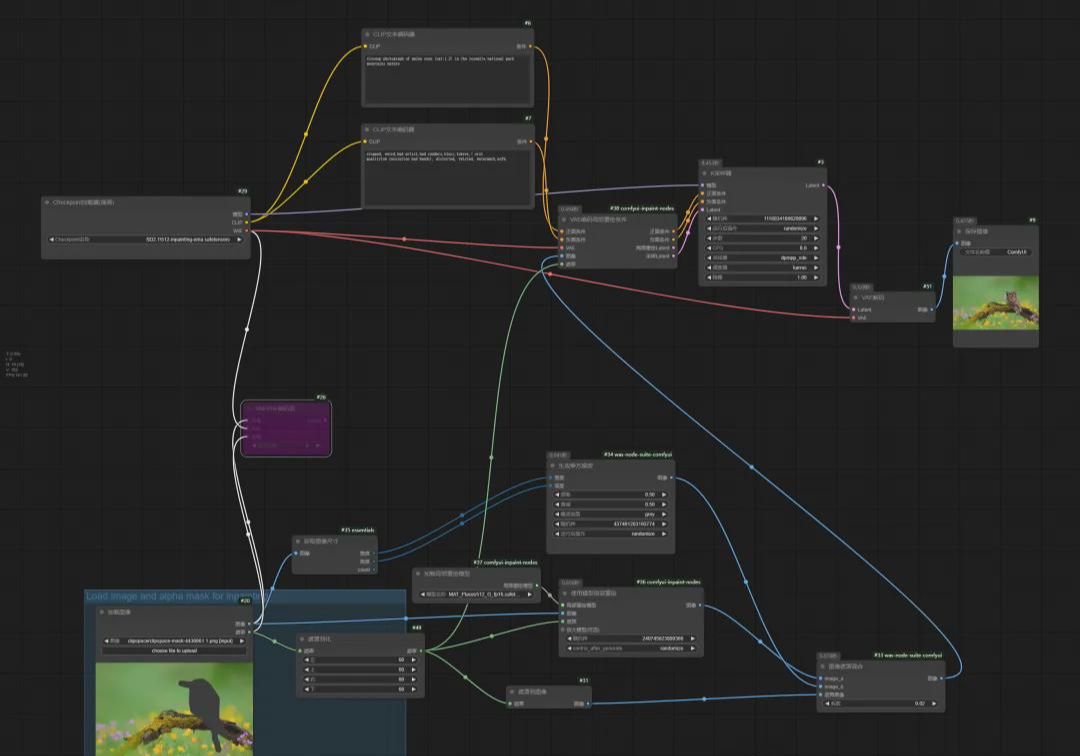Viewport: 1080px width, 756px height.
Task: Toggle the randomize option in the noise generator node #34
Action: 610,534
